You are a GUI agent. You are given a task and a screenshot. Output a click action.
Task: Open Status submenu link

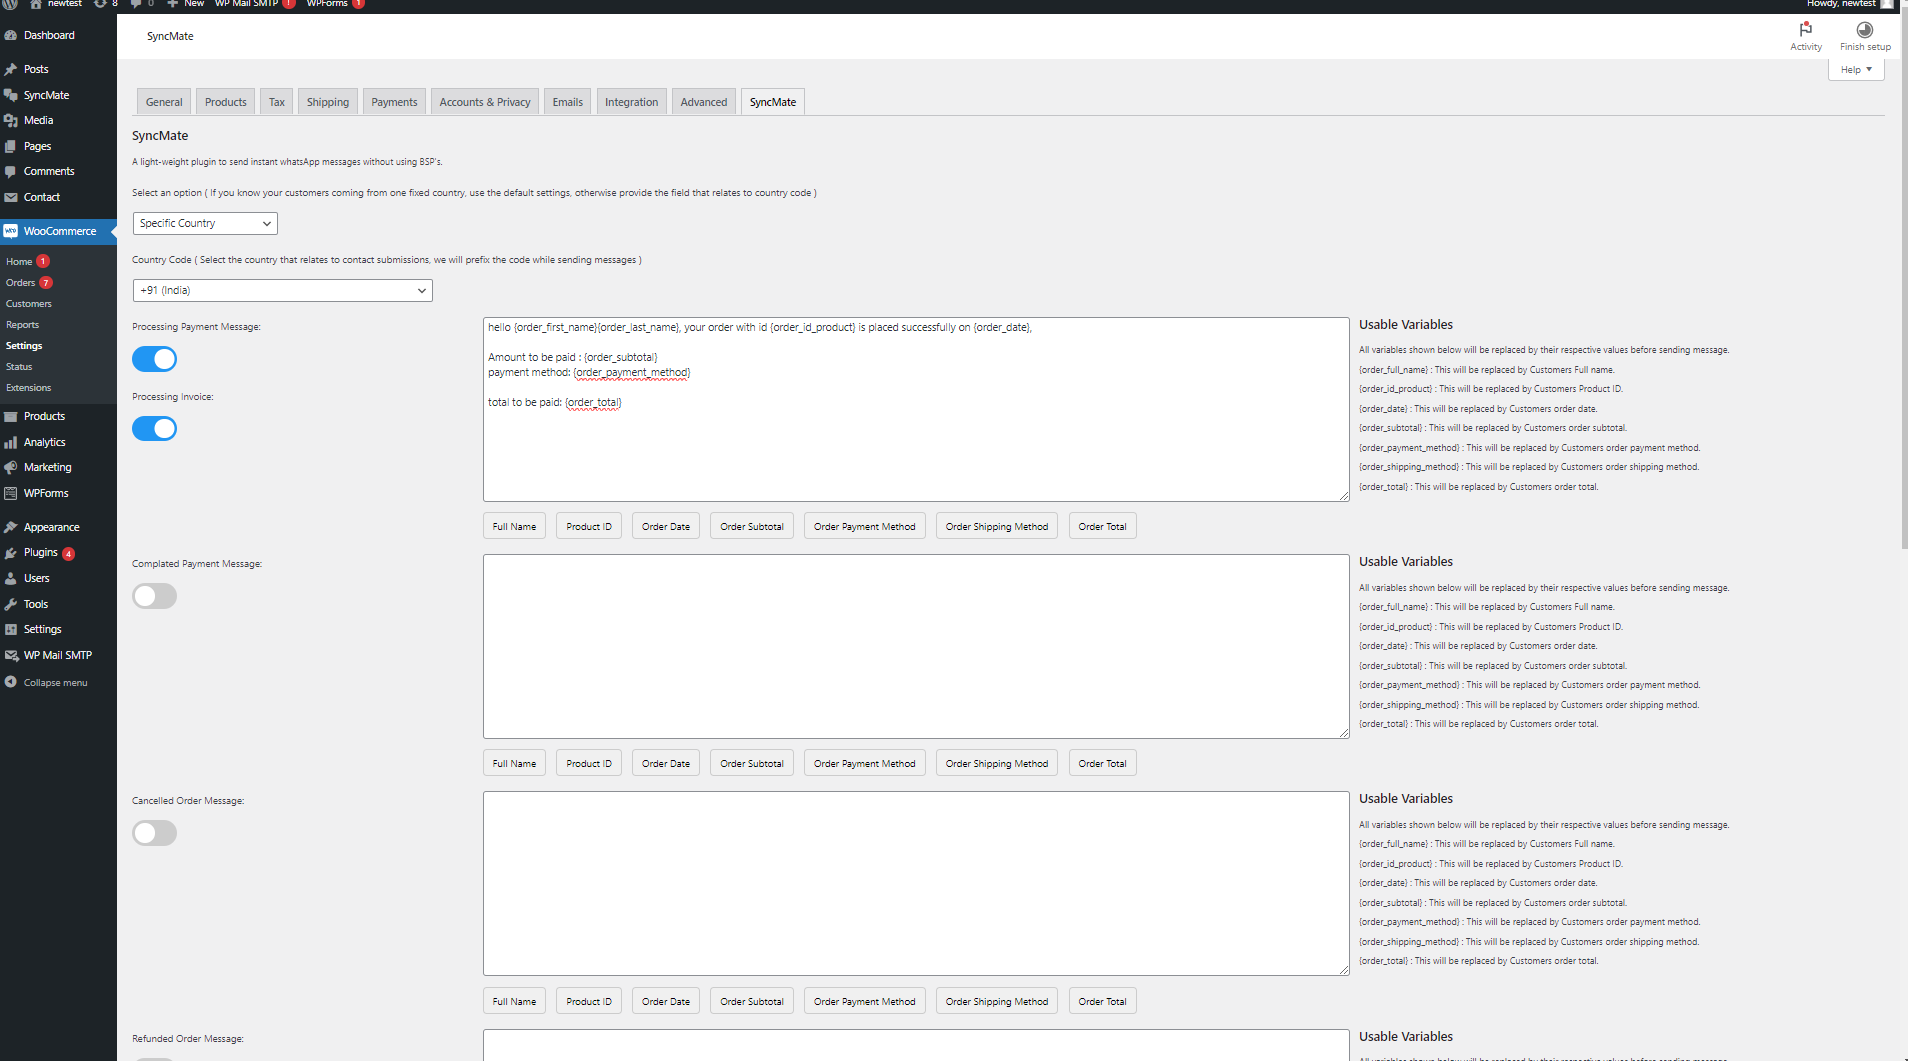[19, 367]
